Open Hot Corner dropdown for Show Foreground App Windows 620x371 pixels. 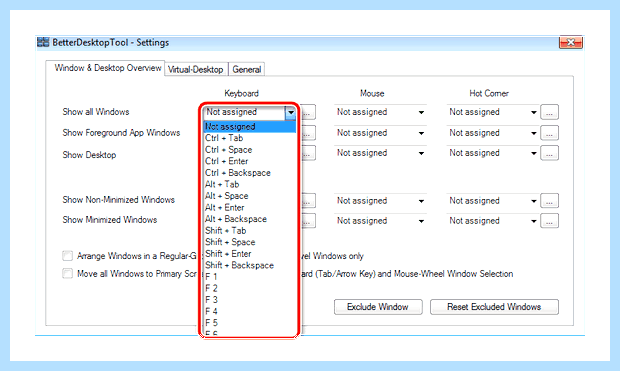coord(493,133)
